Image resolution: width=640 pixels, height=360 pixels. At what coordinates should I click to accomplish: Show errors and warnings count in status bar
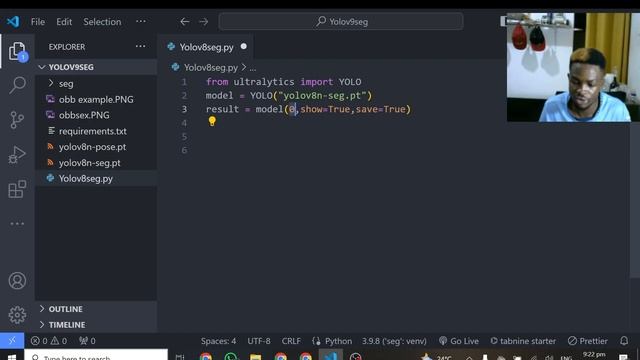49,341
